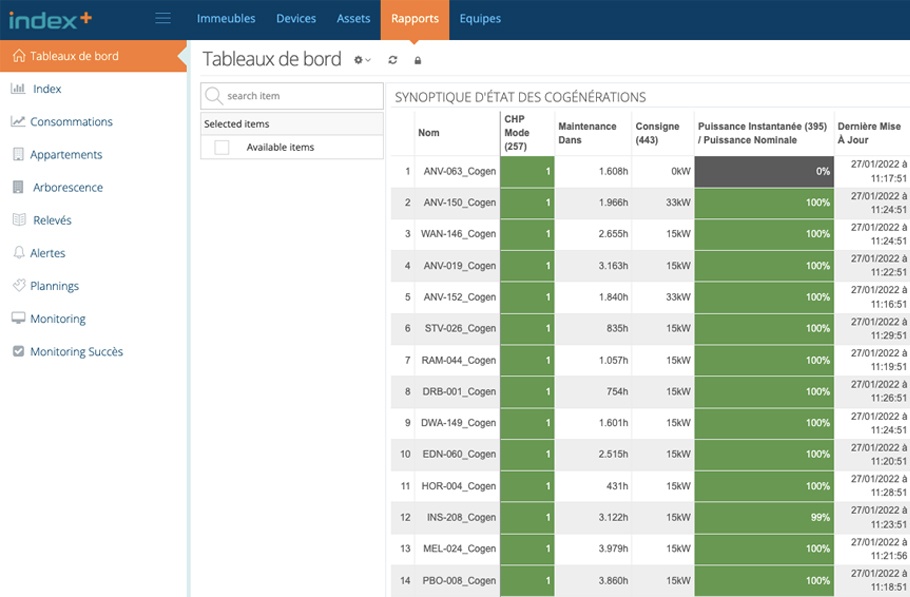
Task: Click the Monitoring Succès check icon
Action: (x=18, y=352)
